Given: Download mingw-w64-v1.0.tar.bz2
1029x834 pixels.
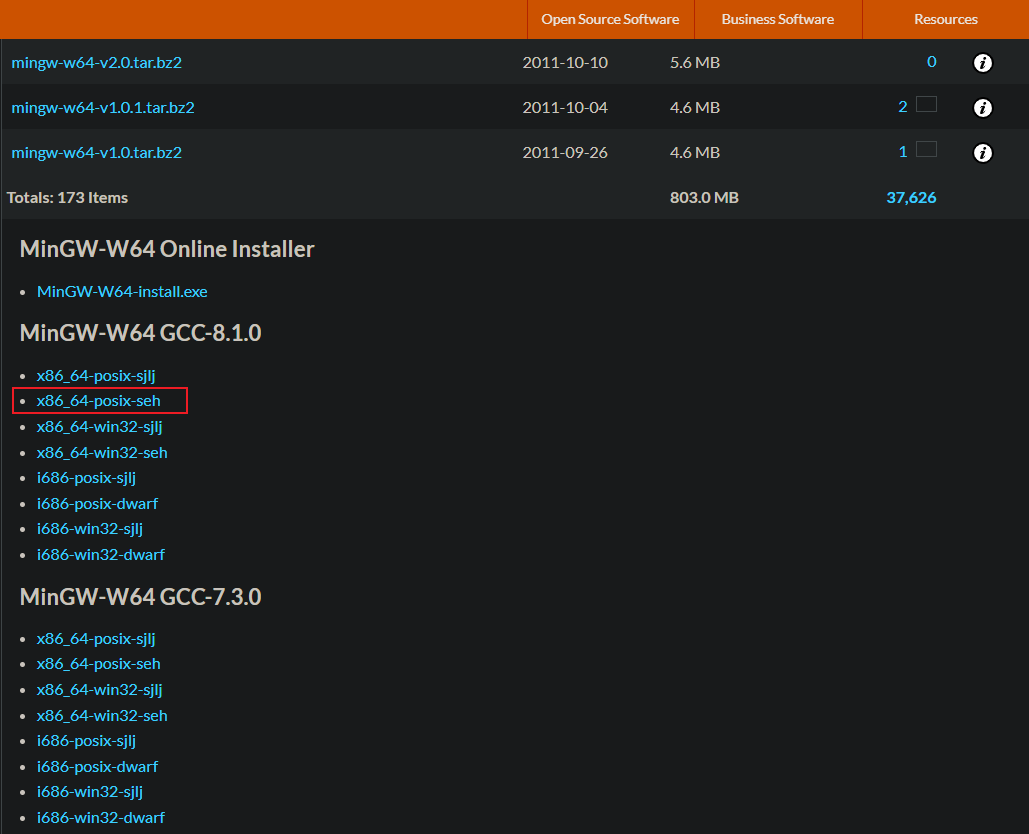Looking at the screenshot, I should click(x=96, y=153).
